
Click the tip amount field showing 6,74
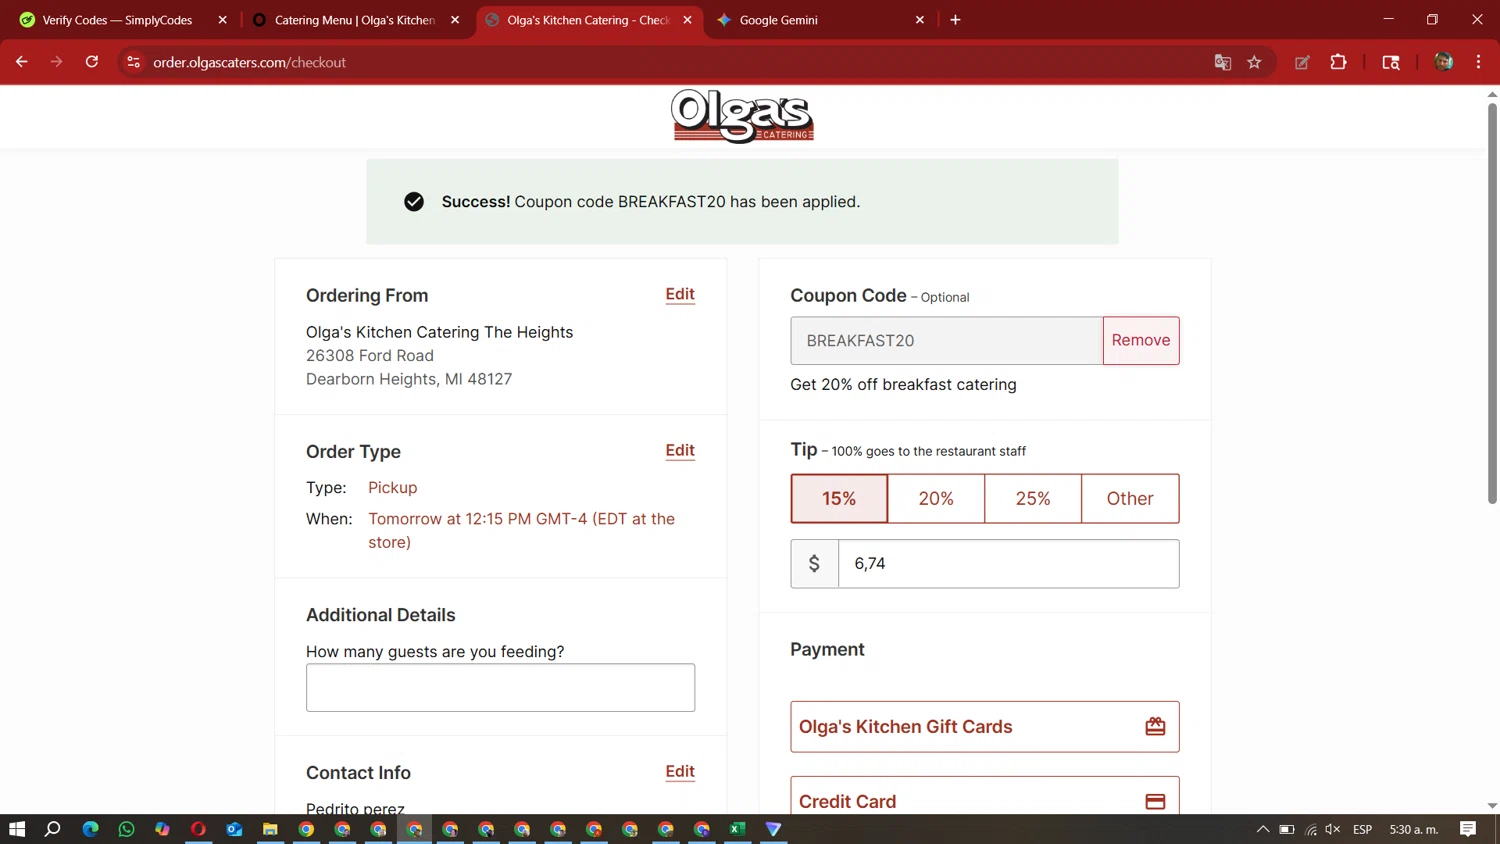pyautogui.click(x=1009, y=564)
